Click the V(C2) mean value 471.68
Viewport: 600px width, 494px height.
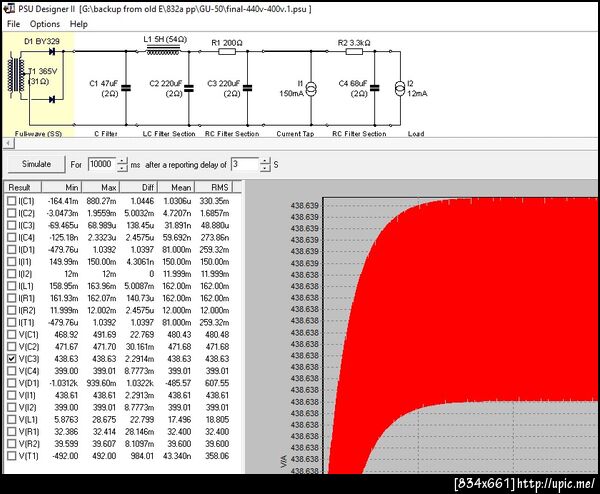tap(179, 347)
